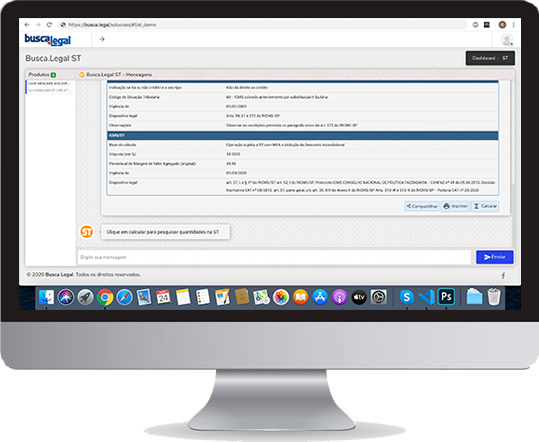
Task: Click the browser back arrow
Action: click(x=27, y=25)
